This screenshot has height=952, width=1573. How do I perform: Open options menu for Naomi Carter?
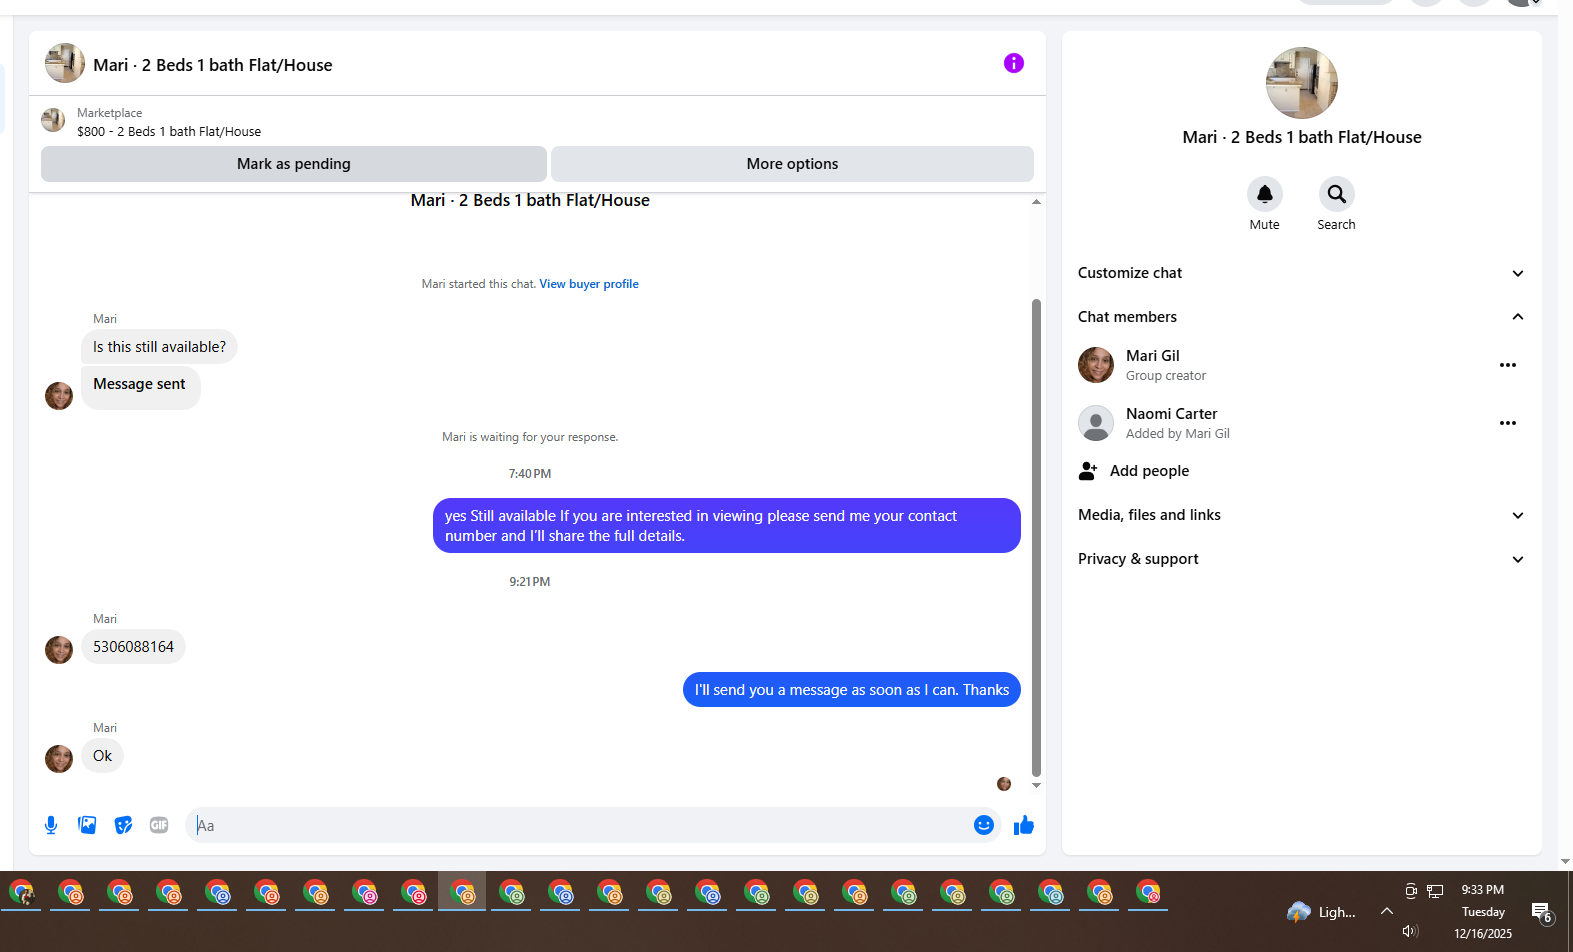point(1507,423)
